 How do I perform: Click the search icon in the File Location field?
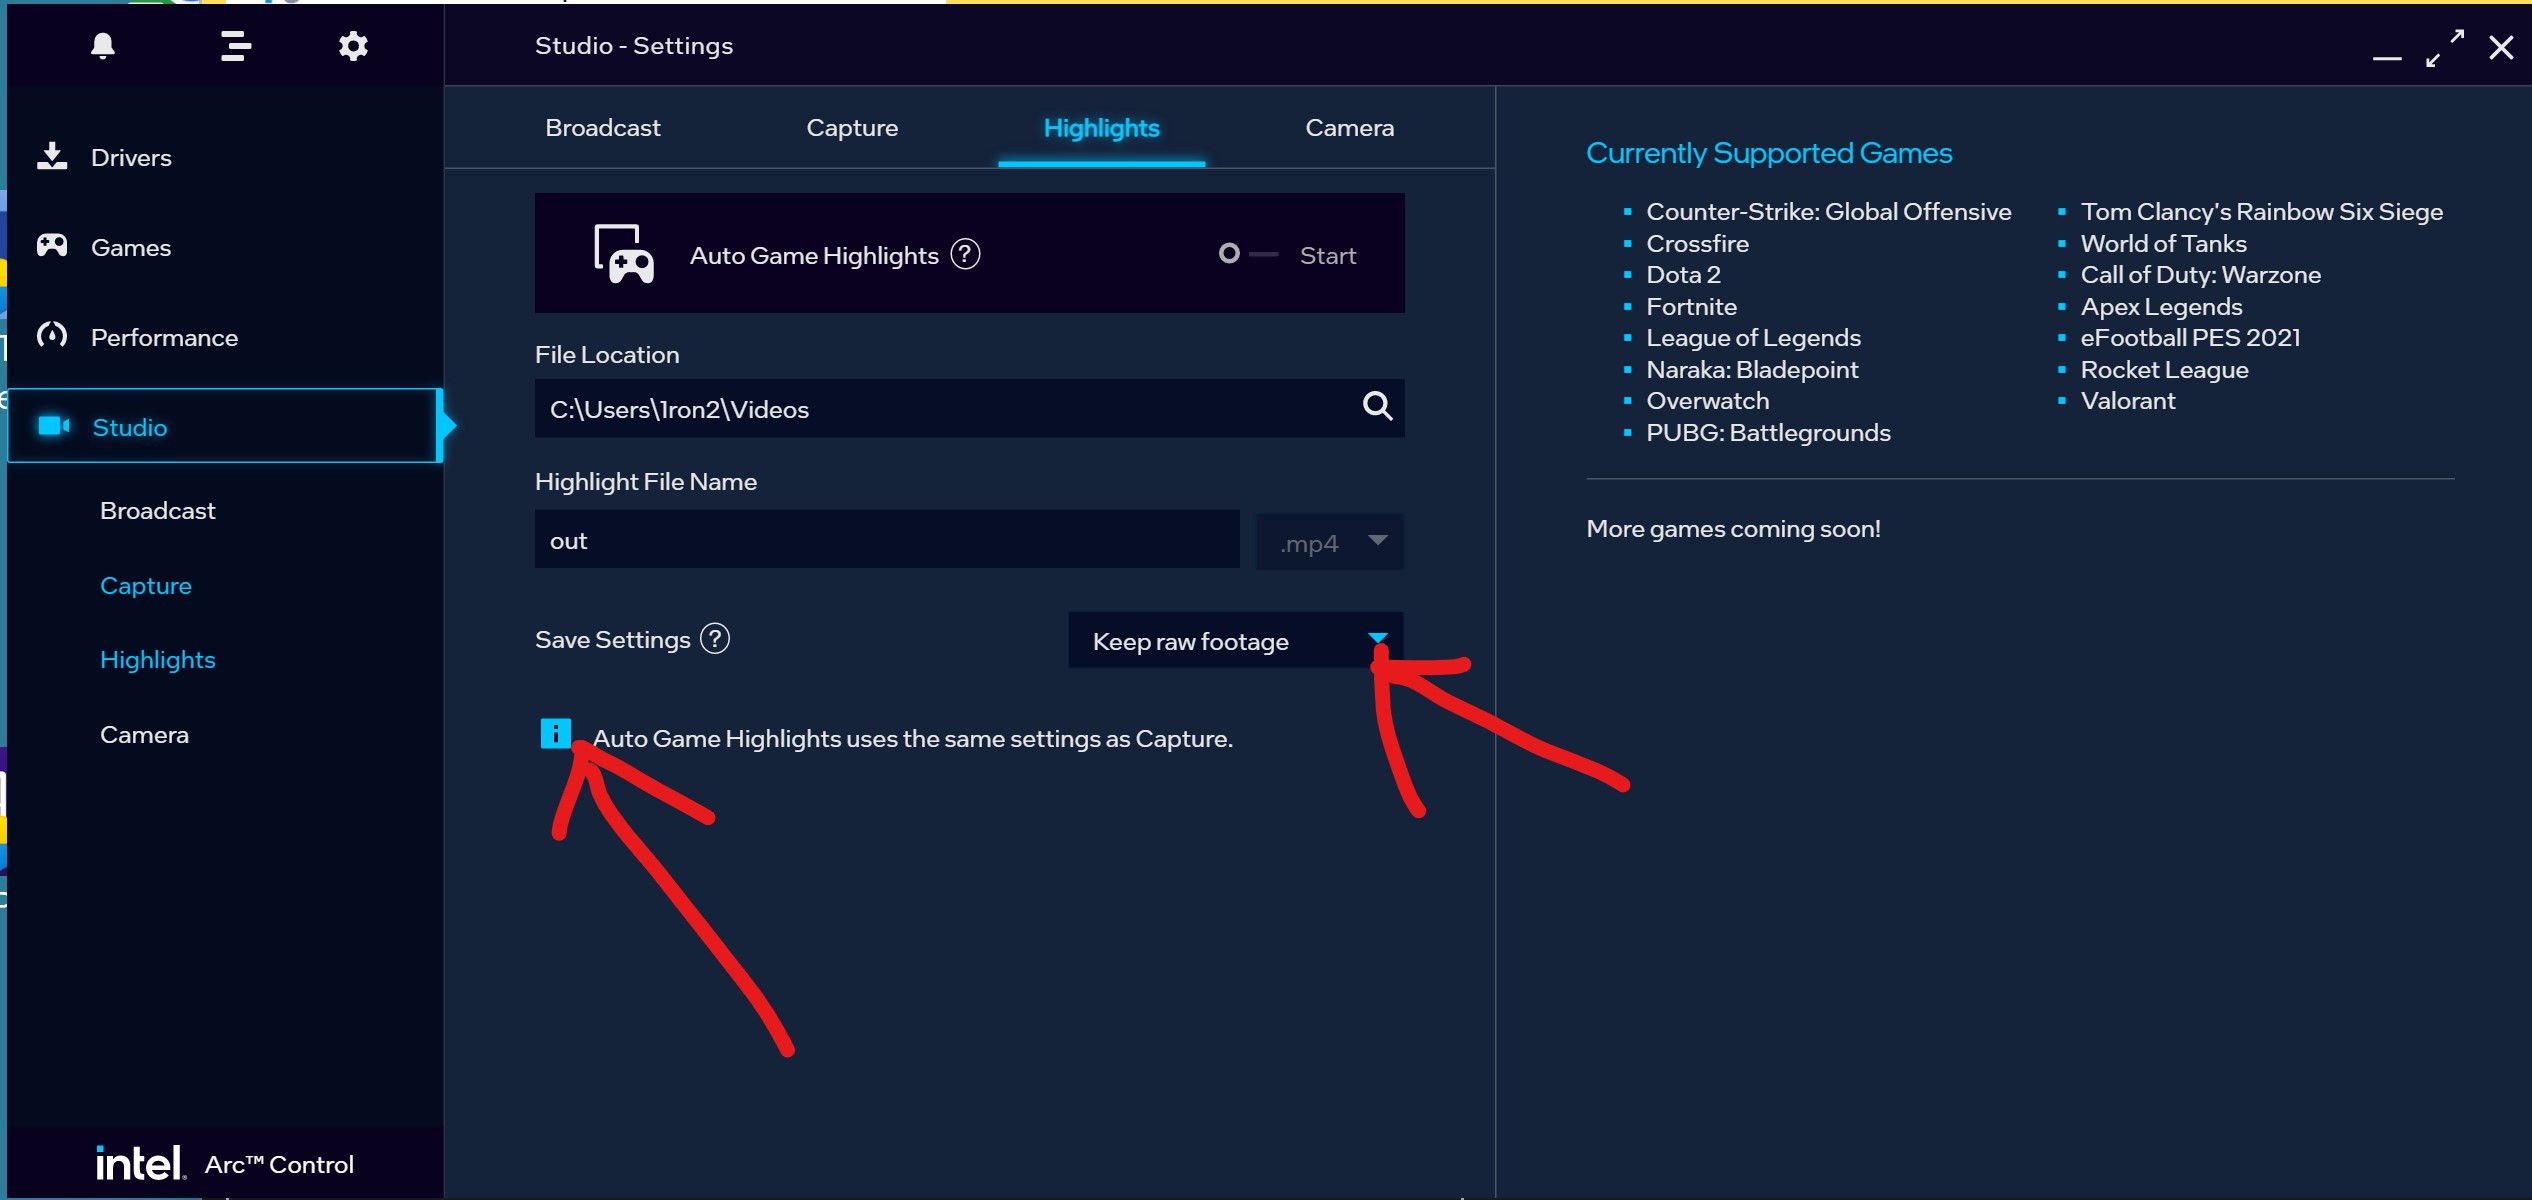click(1377, 406)
